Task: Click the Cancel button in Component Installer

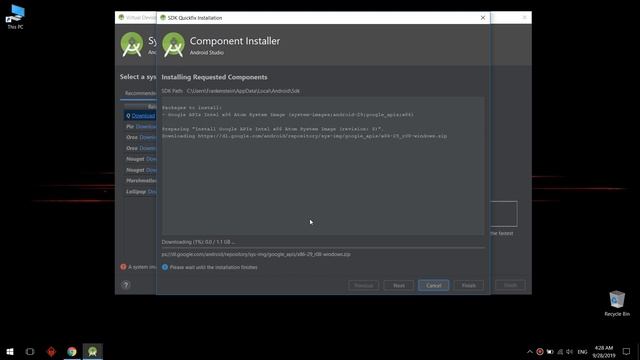Action: 433,285
